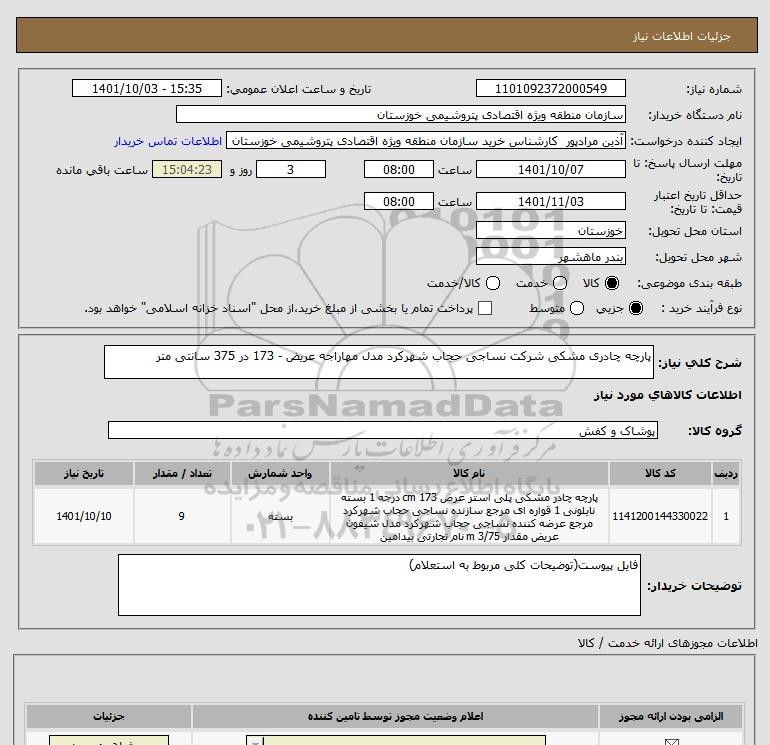
Task: Click the need number field 1101092372000549
Action: (x=550, y=88)
